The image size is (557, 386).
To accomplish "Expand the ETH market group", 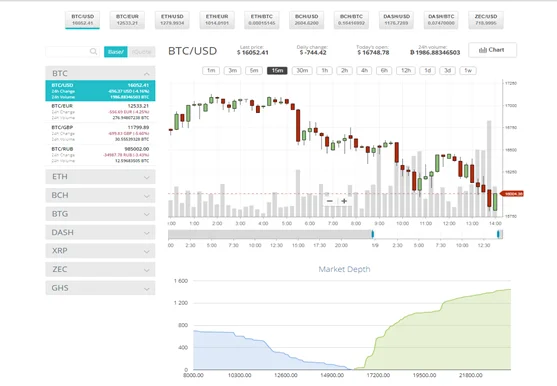I will click(x=100, y=176).
